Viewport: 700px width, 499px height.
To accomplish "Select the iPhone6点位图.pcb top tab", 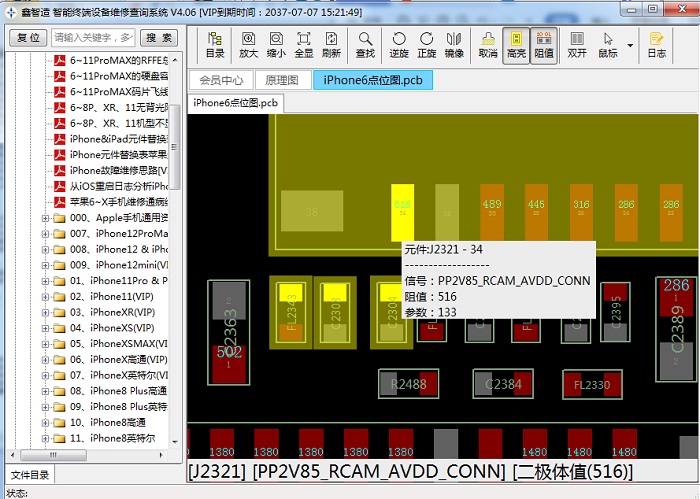I will pyautogui.click(x=373, y=80).
